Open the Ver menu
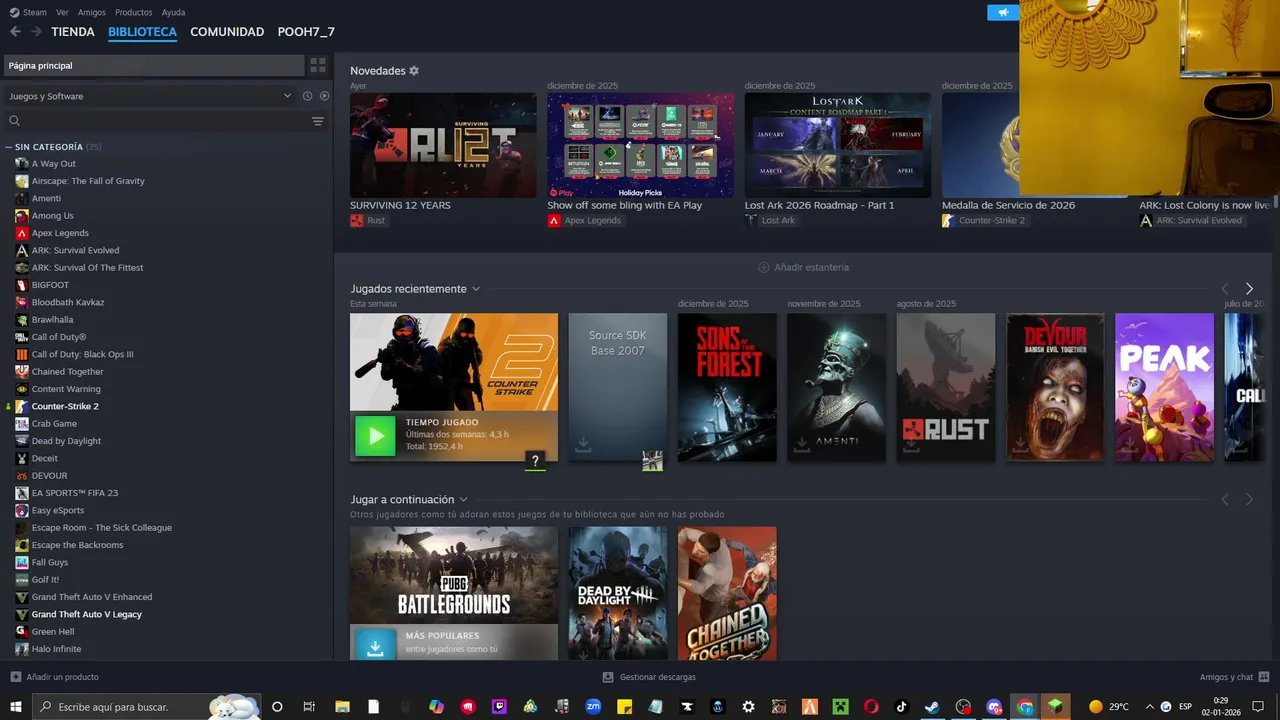 [62, 12]
